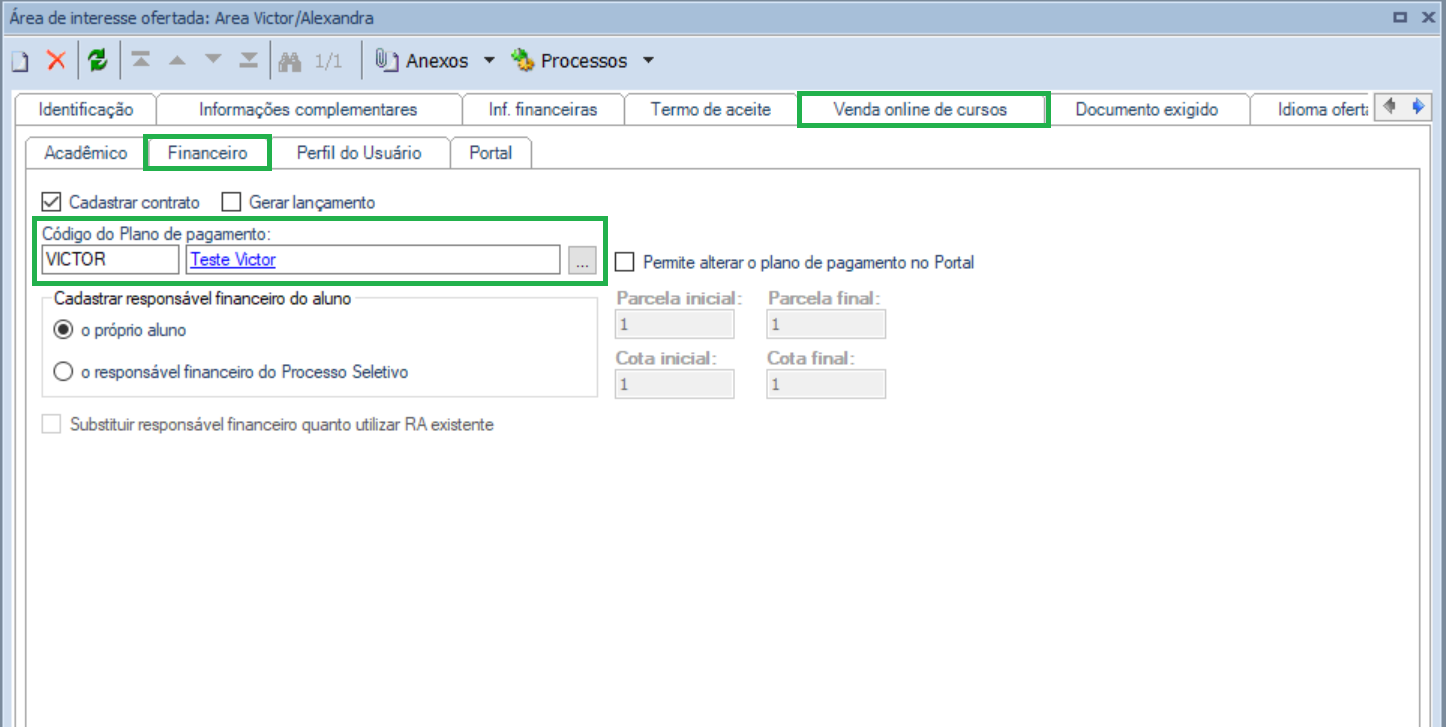Image resolution: width=1446 pixels, height=727 pixels.
Task: Expand the Processos dropdown arrow
Action: point(648,61)
